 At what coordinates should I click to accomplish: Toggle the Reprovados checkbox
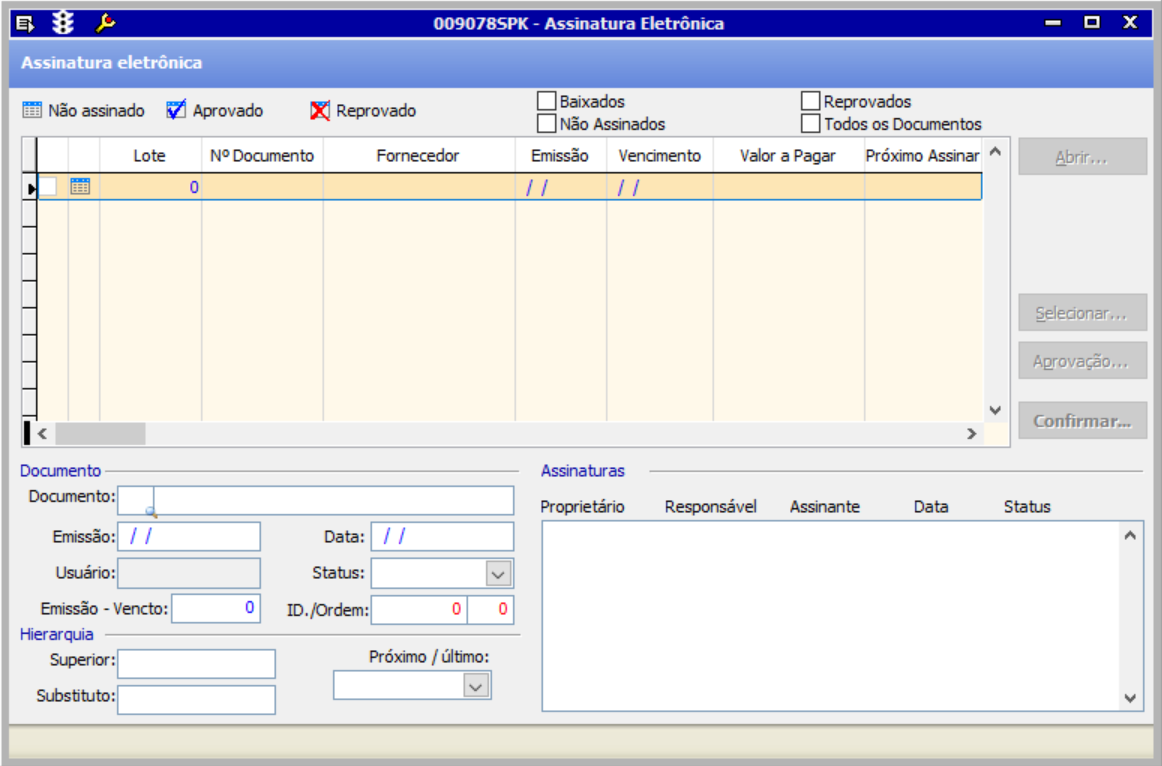pyautogui.click(x=810, y=101)
